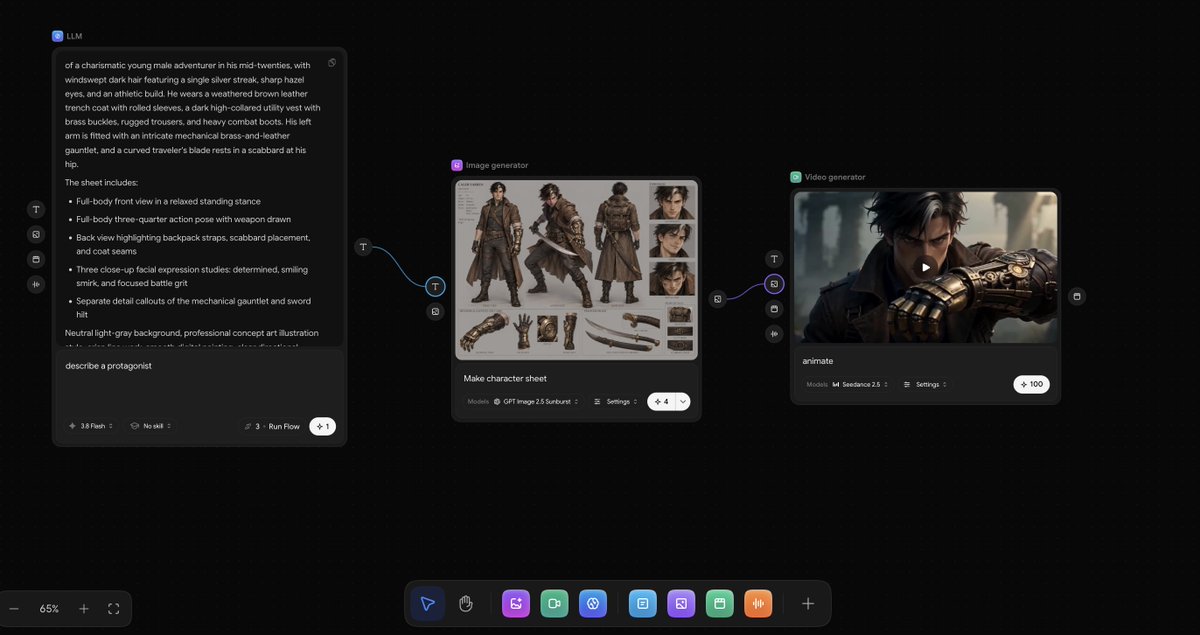Screen dimensions: 1200x635
Task: Generate image with 4 credits button
Action: point(661,401)
